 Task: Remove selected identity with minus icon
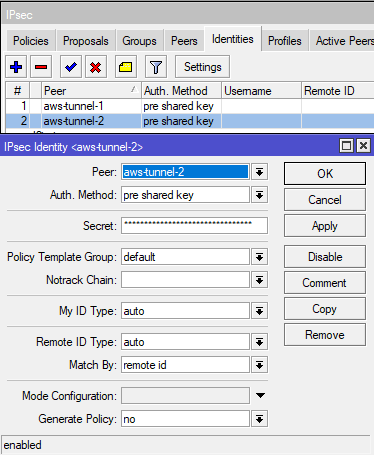pyautogui.click(x=41, y=67)
